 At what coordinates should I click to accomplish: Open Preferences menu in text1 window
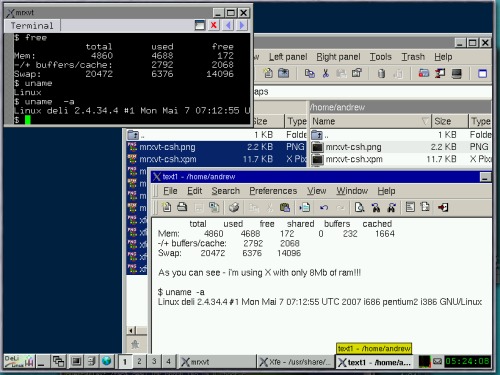273,191
